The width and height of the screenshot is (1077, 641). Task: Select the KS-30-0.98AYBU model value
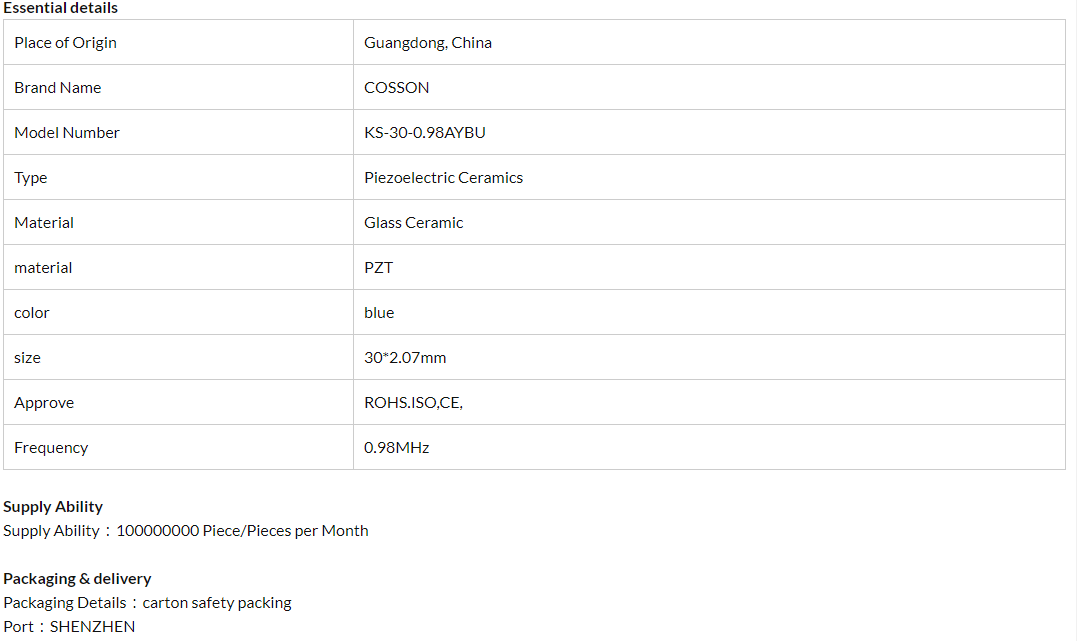(424, 133)
